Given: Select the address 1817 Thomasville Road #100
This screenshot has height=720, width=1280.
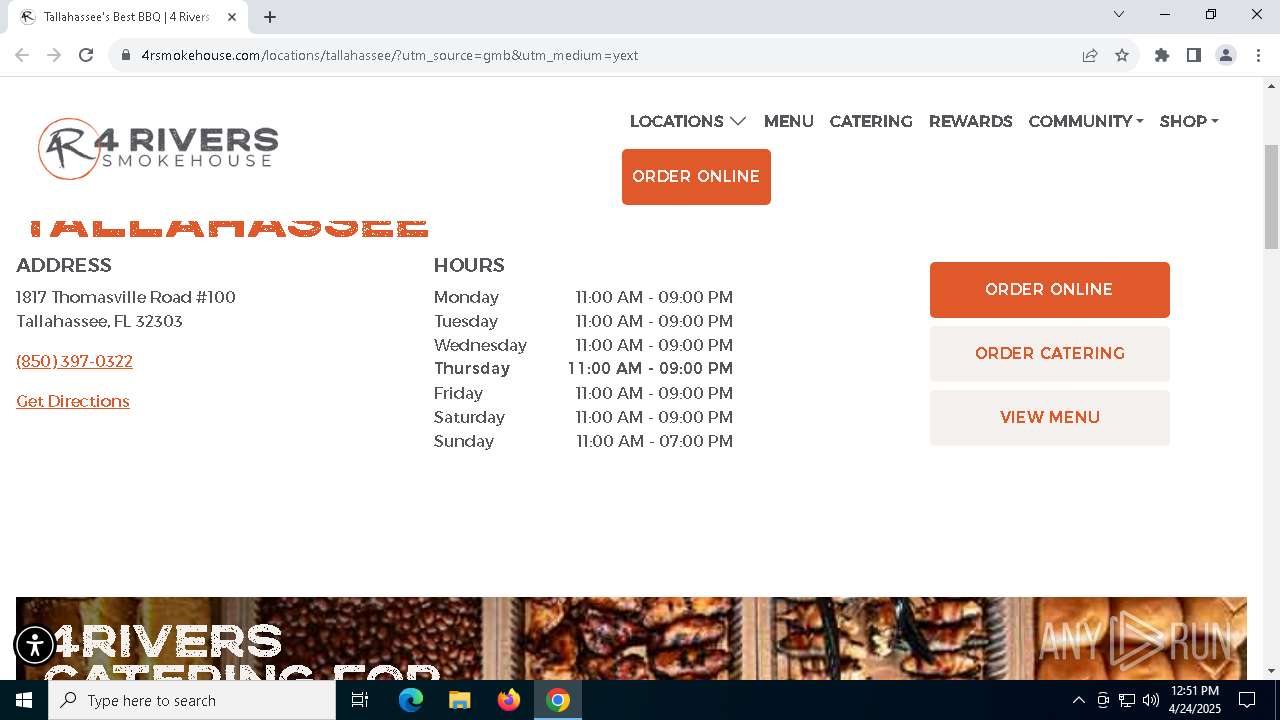Looking at the screenshot, I should (126, 297).
